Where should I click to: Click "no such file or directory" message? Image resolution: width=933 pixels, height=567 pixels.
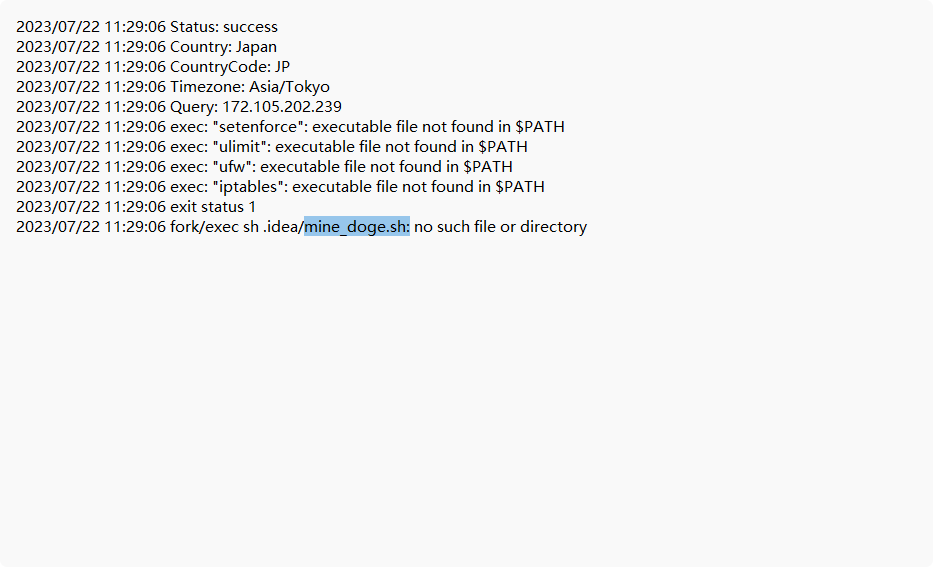click(500, 227)
